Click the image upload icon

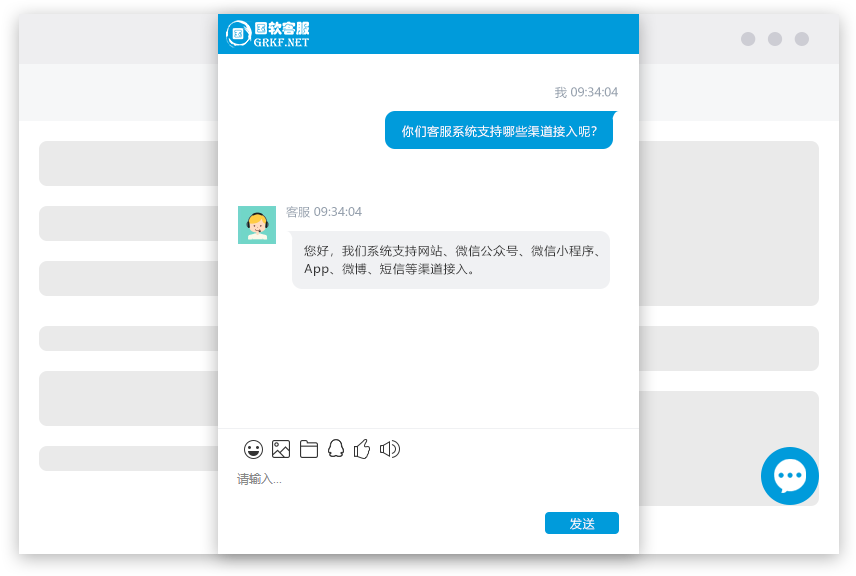point(281,449)
